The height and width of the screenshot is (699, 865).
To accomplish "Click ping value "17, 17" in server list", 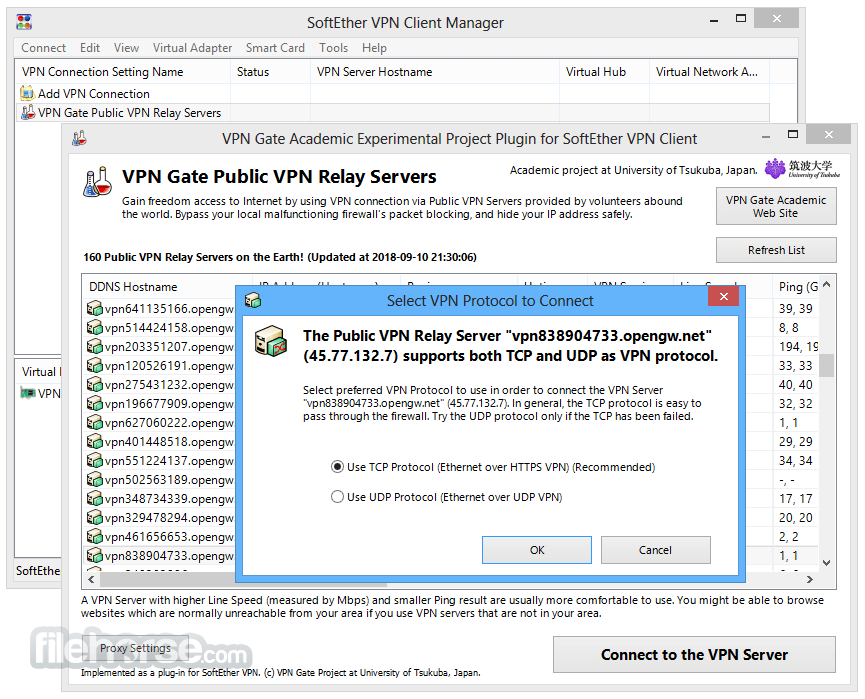I will coord(795,499).
